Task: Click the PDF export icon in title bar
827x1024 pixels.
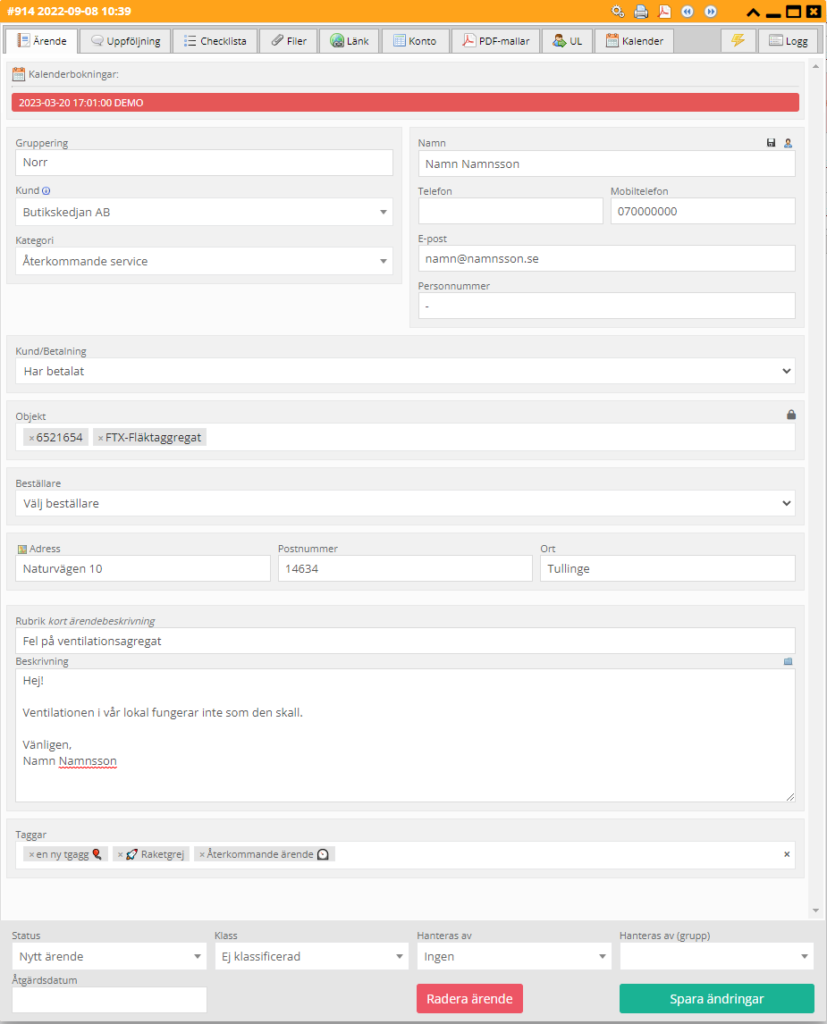Action: [x=664, y=11]
